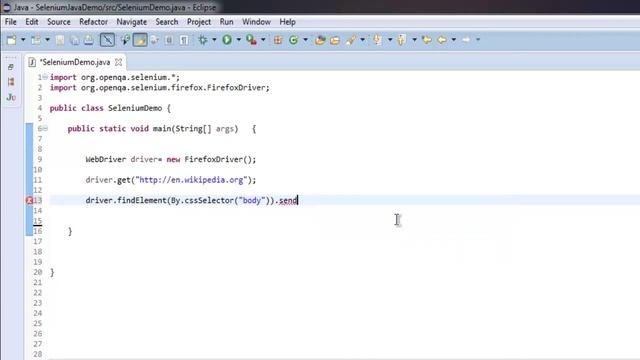Open the Next Annotation dropdown arrow
640x360 pixels.
(x=390, y=40)
